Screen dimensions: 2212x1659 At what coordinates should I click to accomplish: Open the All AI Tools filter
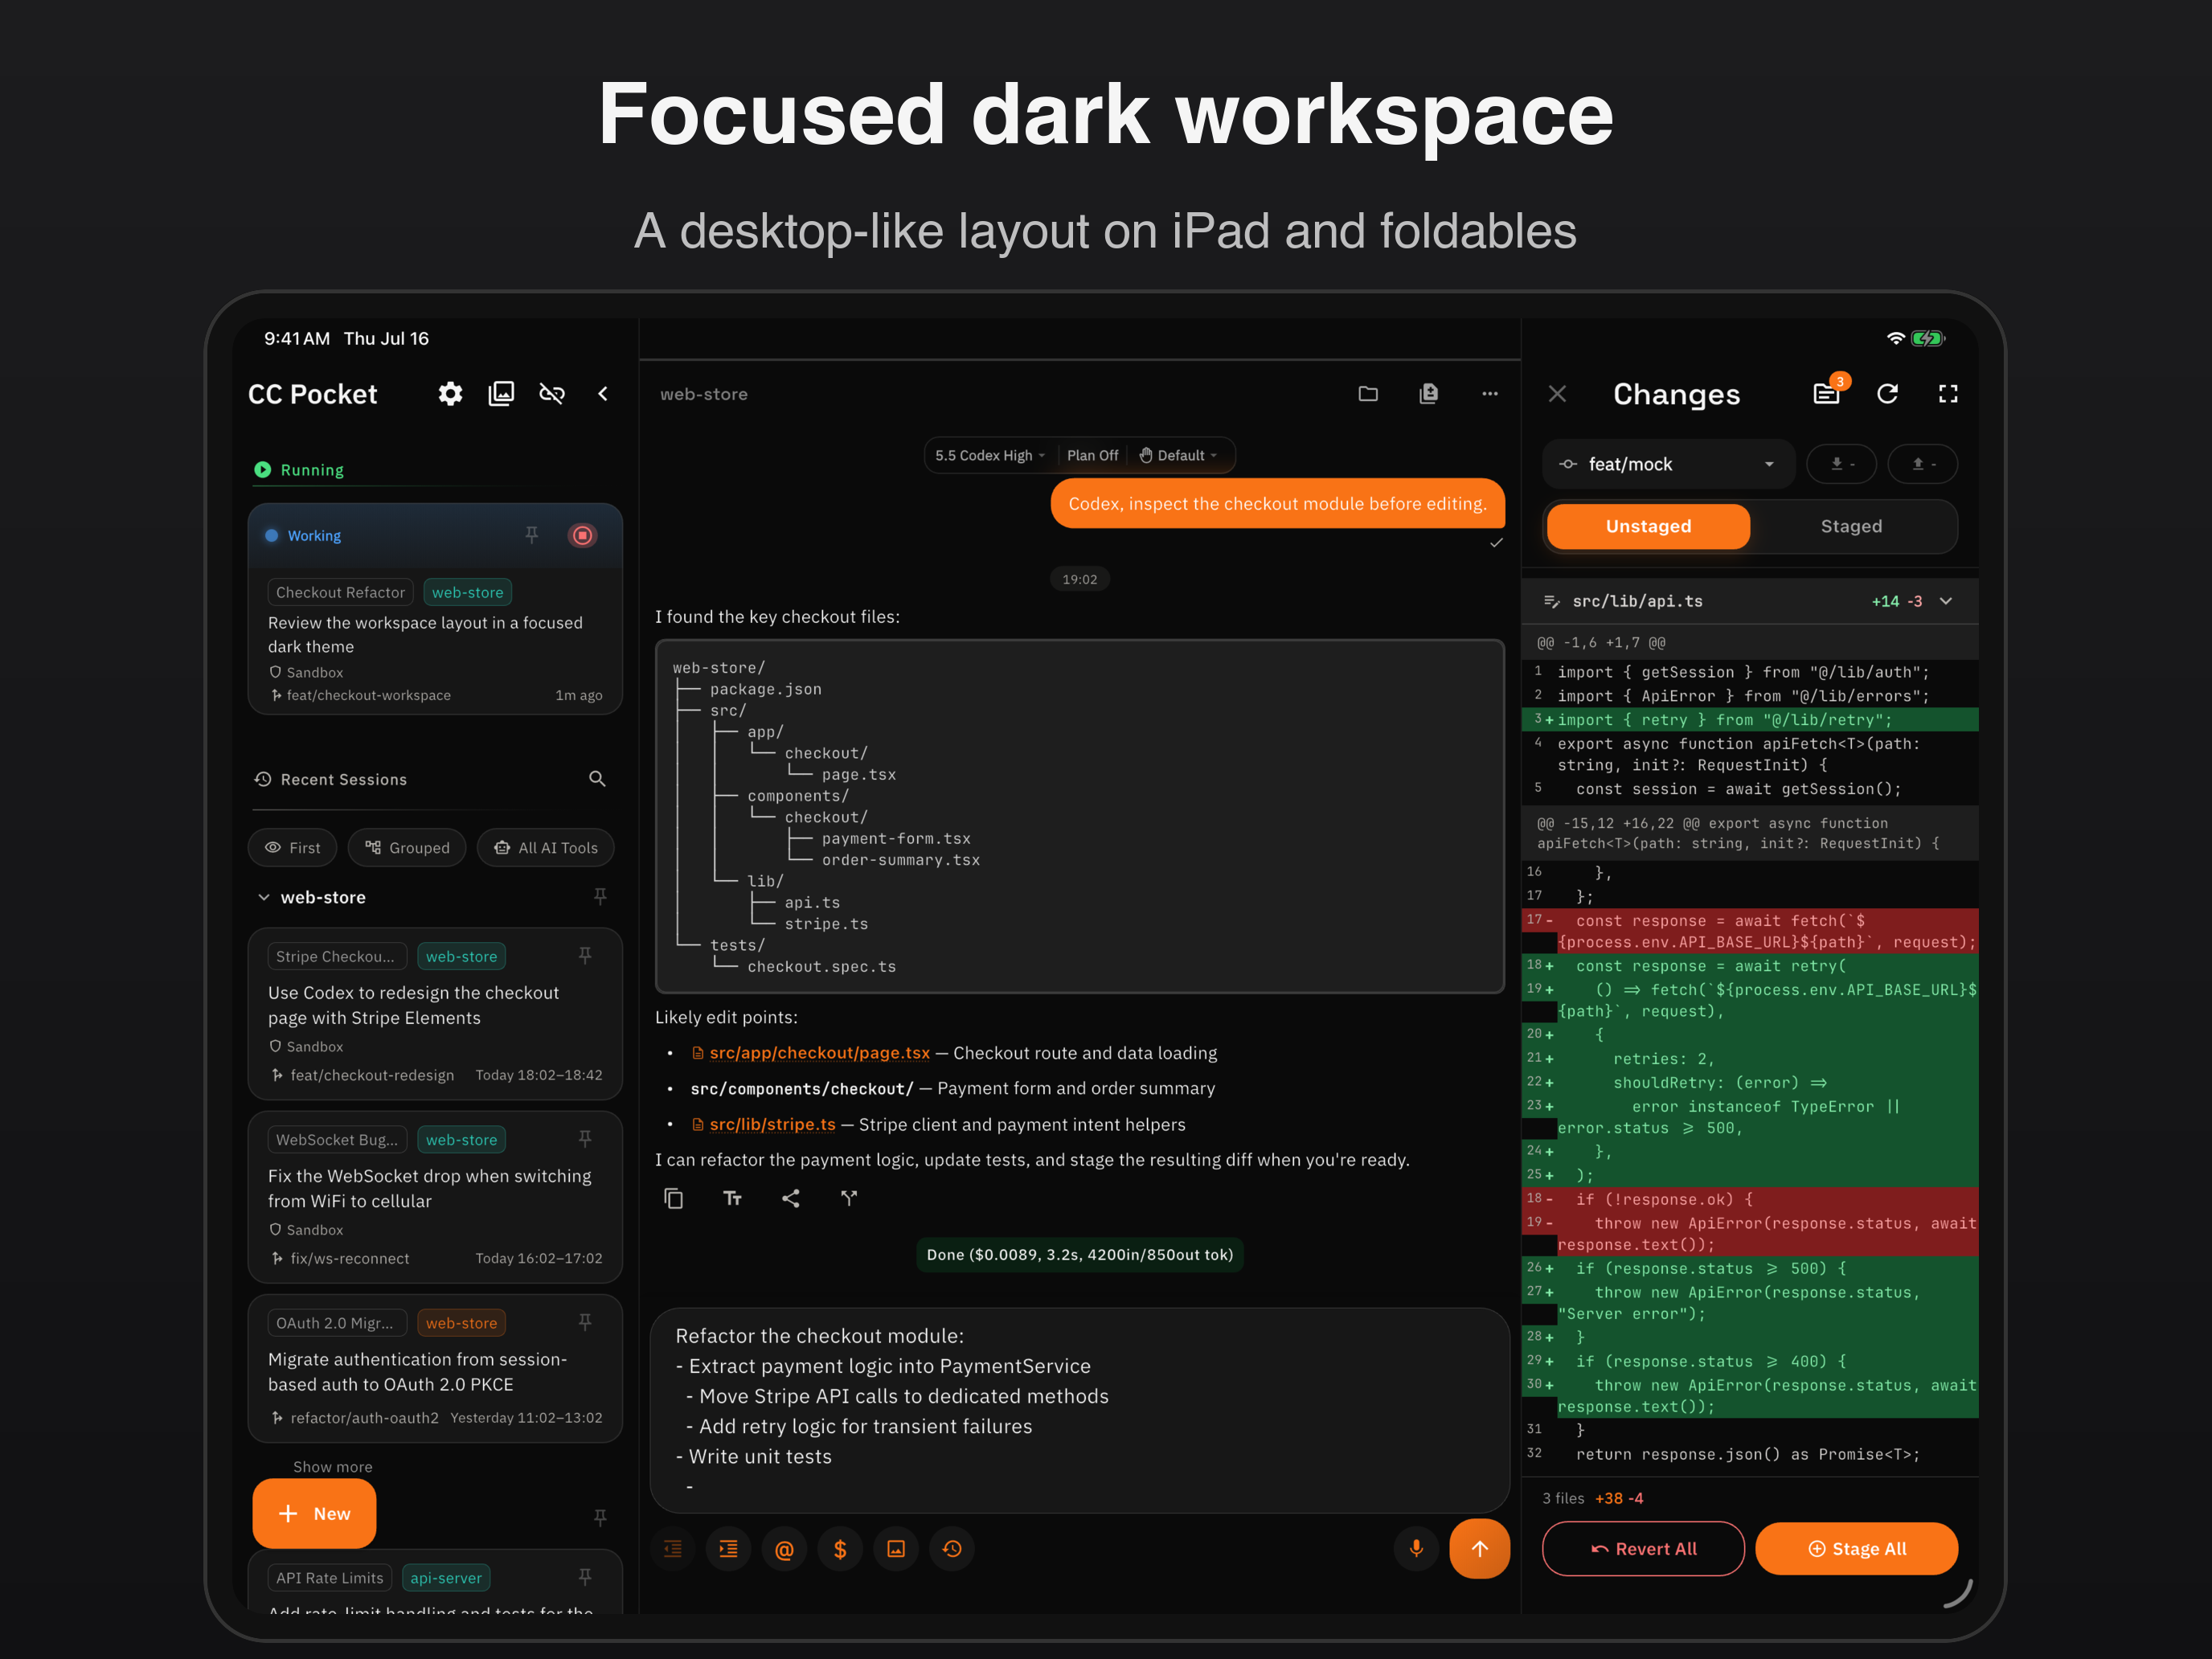[545, 847]
